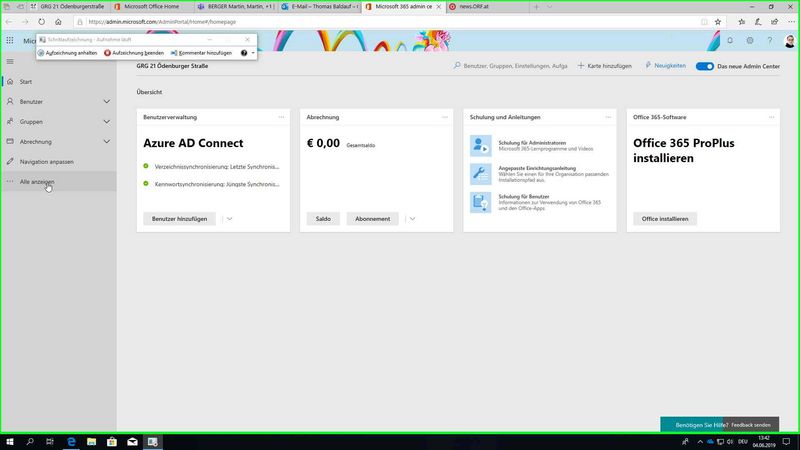Switch to GRG 21 Ödenburgerstraße tab
This screenshot has width=800, height=450.
[x=69, y=7]
